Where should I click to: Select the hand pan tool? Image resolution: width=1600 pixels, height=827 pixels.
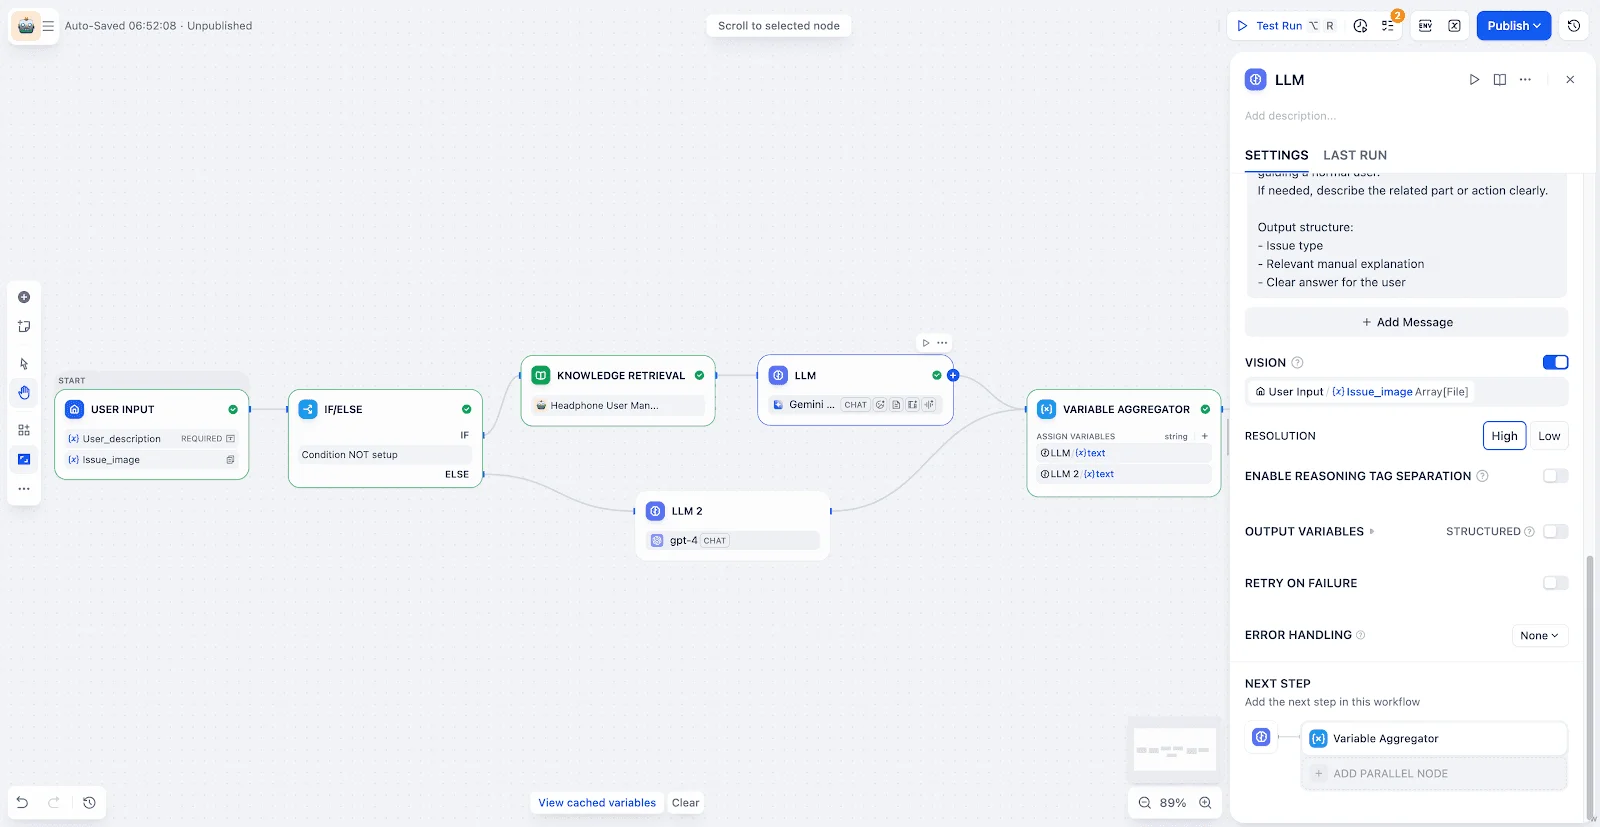(24, 393)
